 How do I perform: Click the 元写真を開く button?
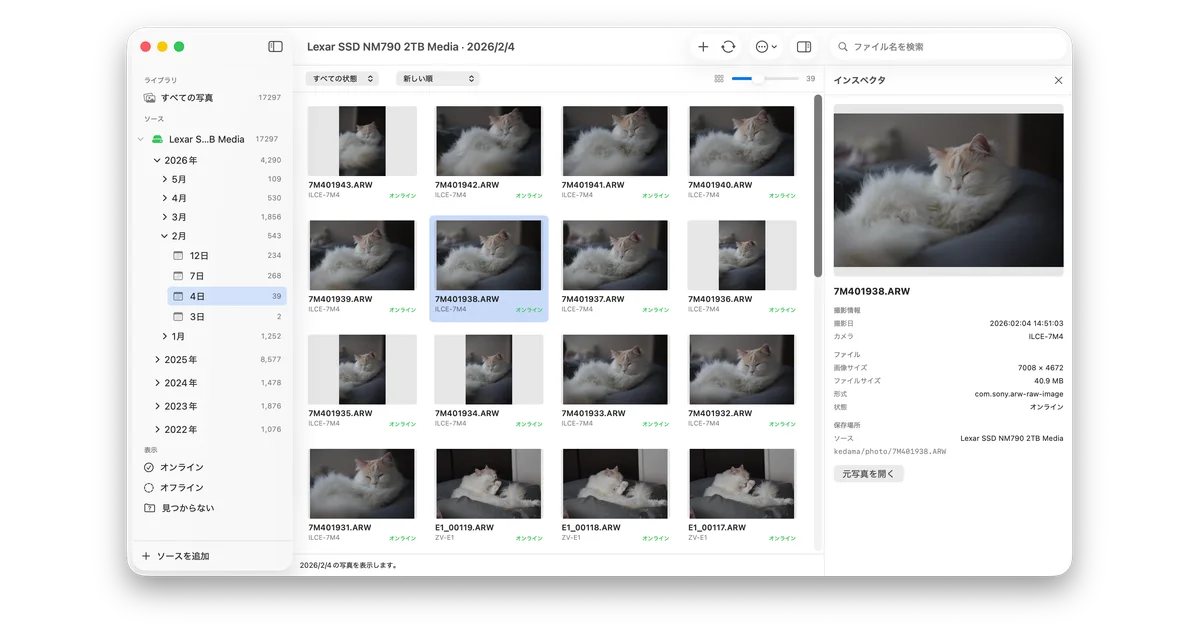click(x=869, y=473)
